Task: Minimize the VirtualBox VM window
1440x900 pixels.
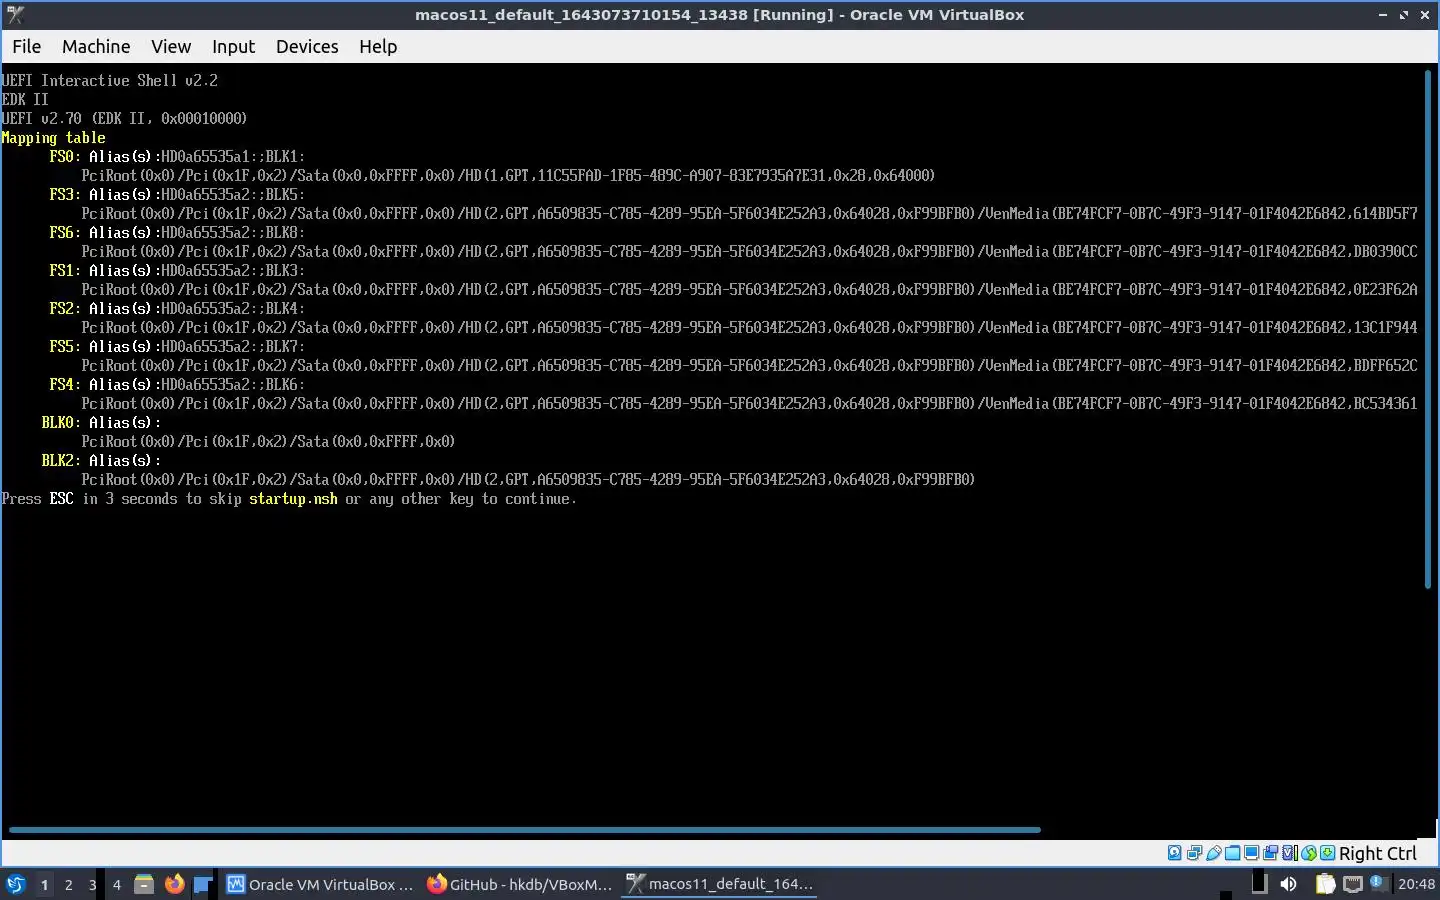Action: 1383,14
